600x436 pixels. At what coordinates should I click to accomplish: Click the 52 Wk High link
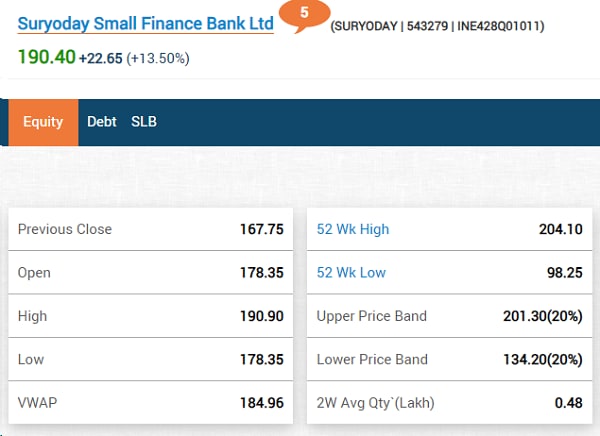(x=353, y=229)
